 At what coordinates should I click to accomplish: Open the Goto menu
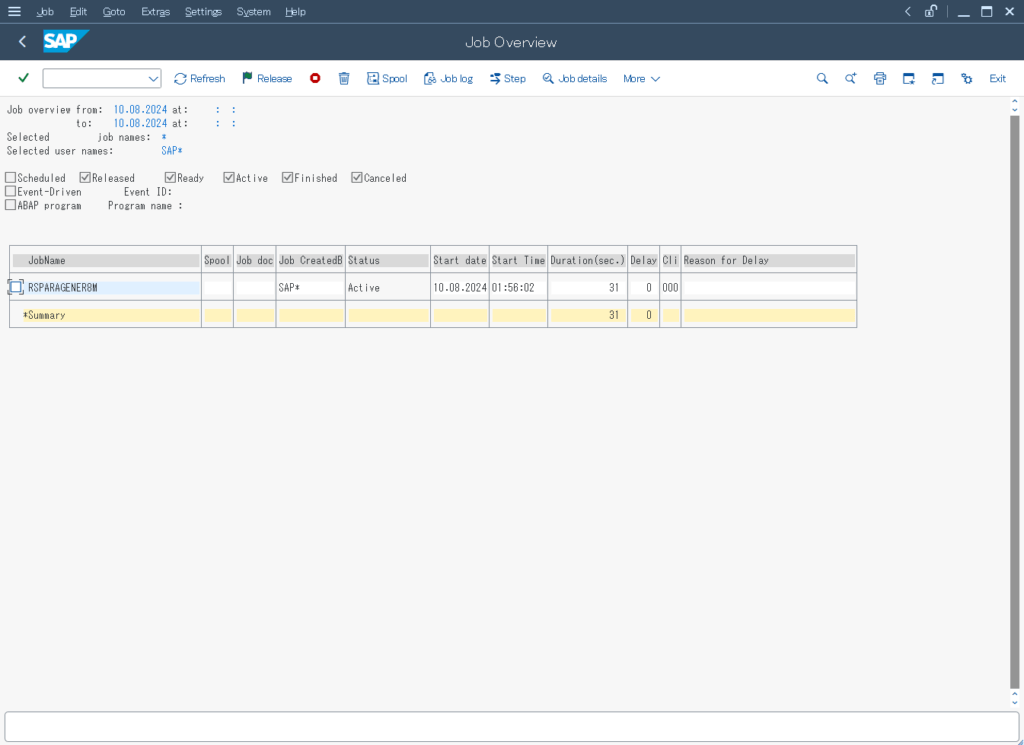[x=113, y=11]
